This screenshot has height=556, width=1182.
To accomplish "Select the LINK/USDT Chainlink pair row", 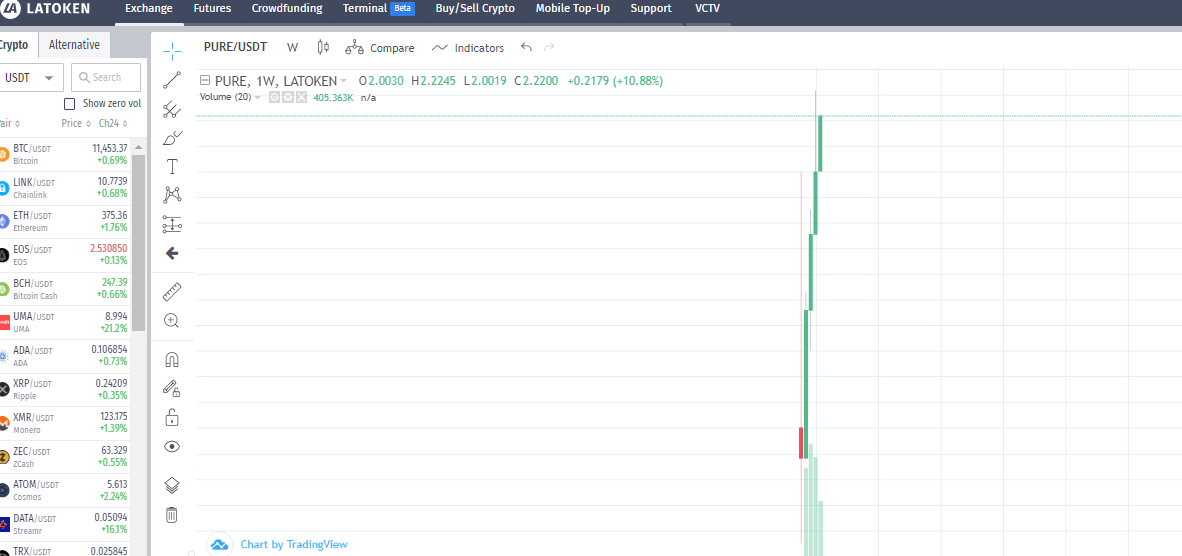I will point(65,188).
